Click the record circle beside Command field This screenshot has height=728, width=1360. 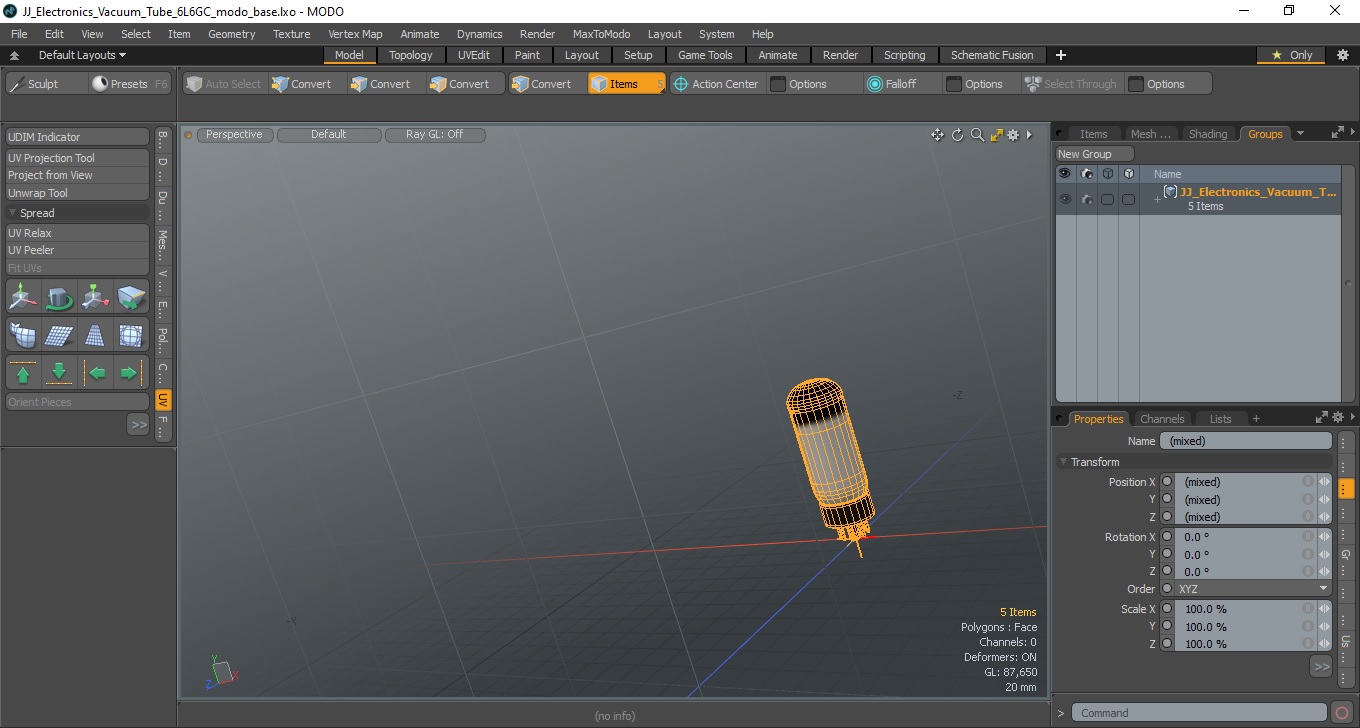1342,713
